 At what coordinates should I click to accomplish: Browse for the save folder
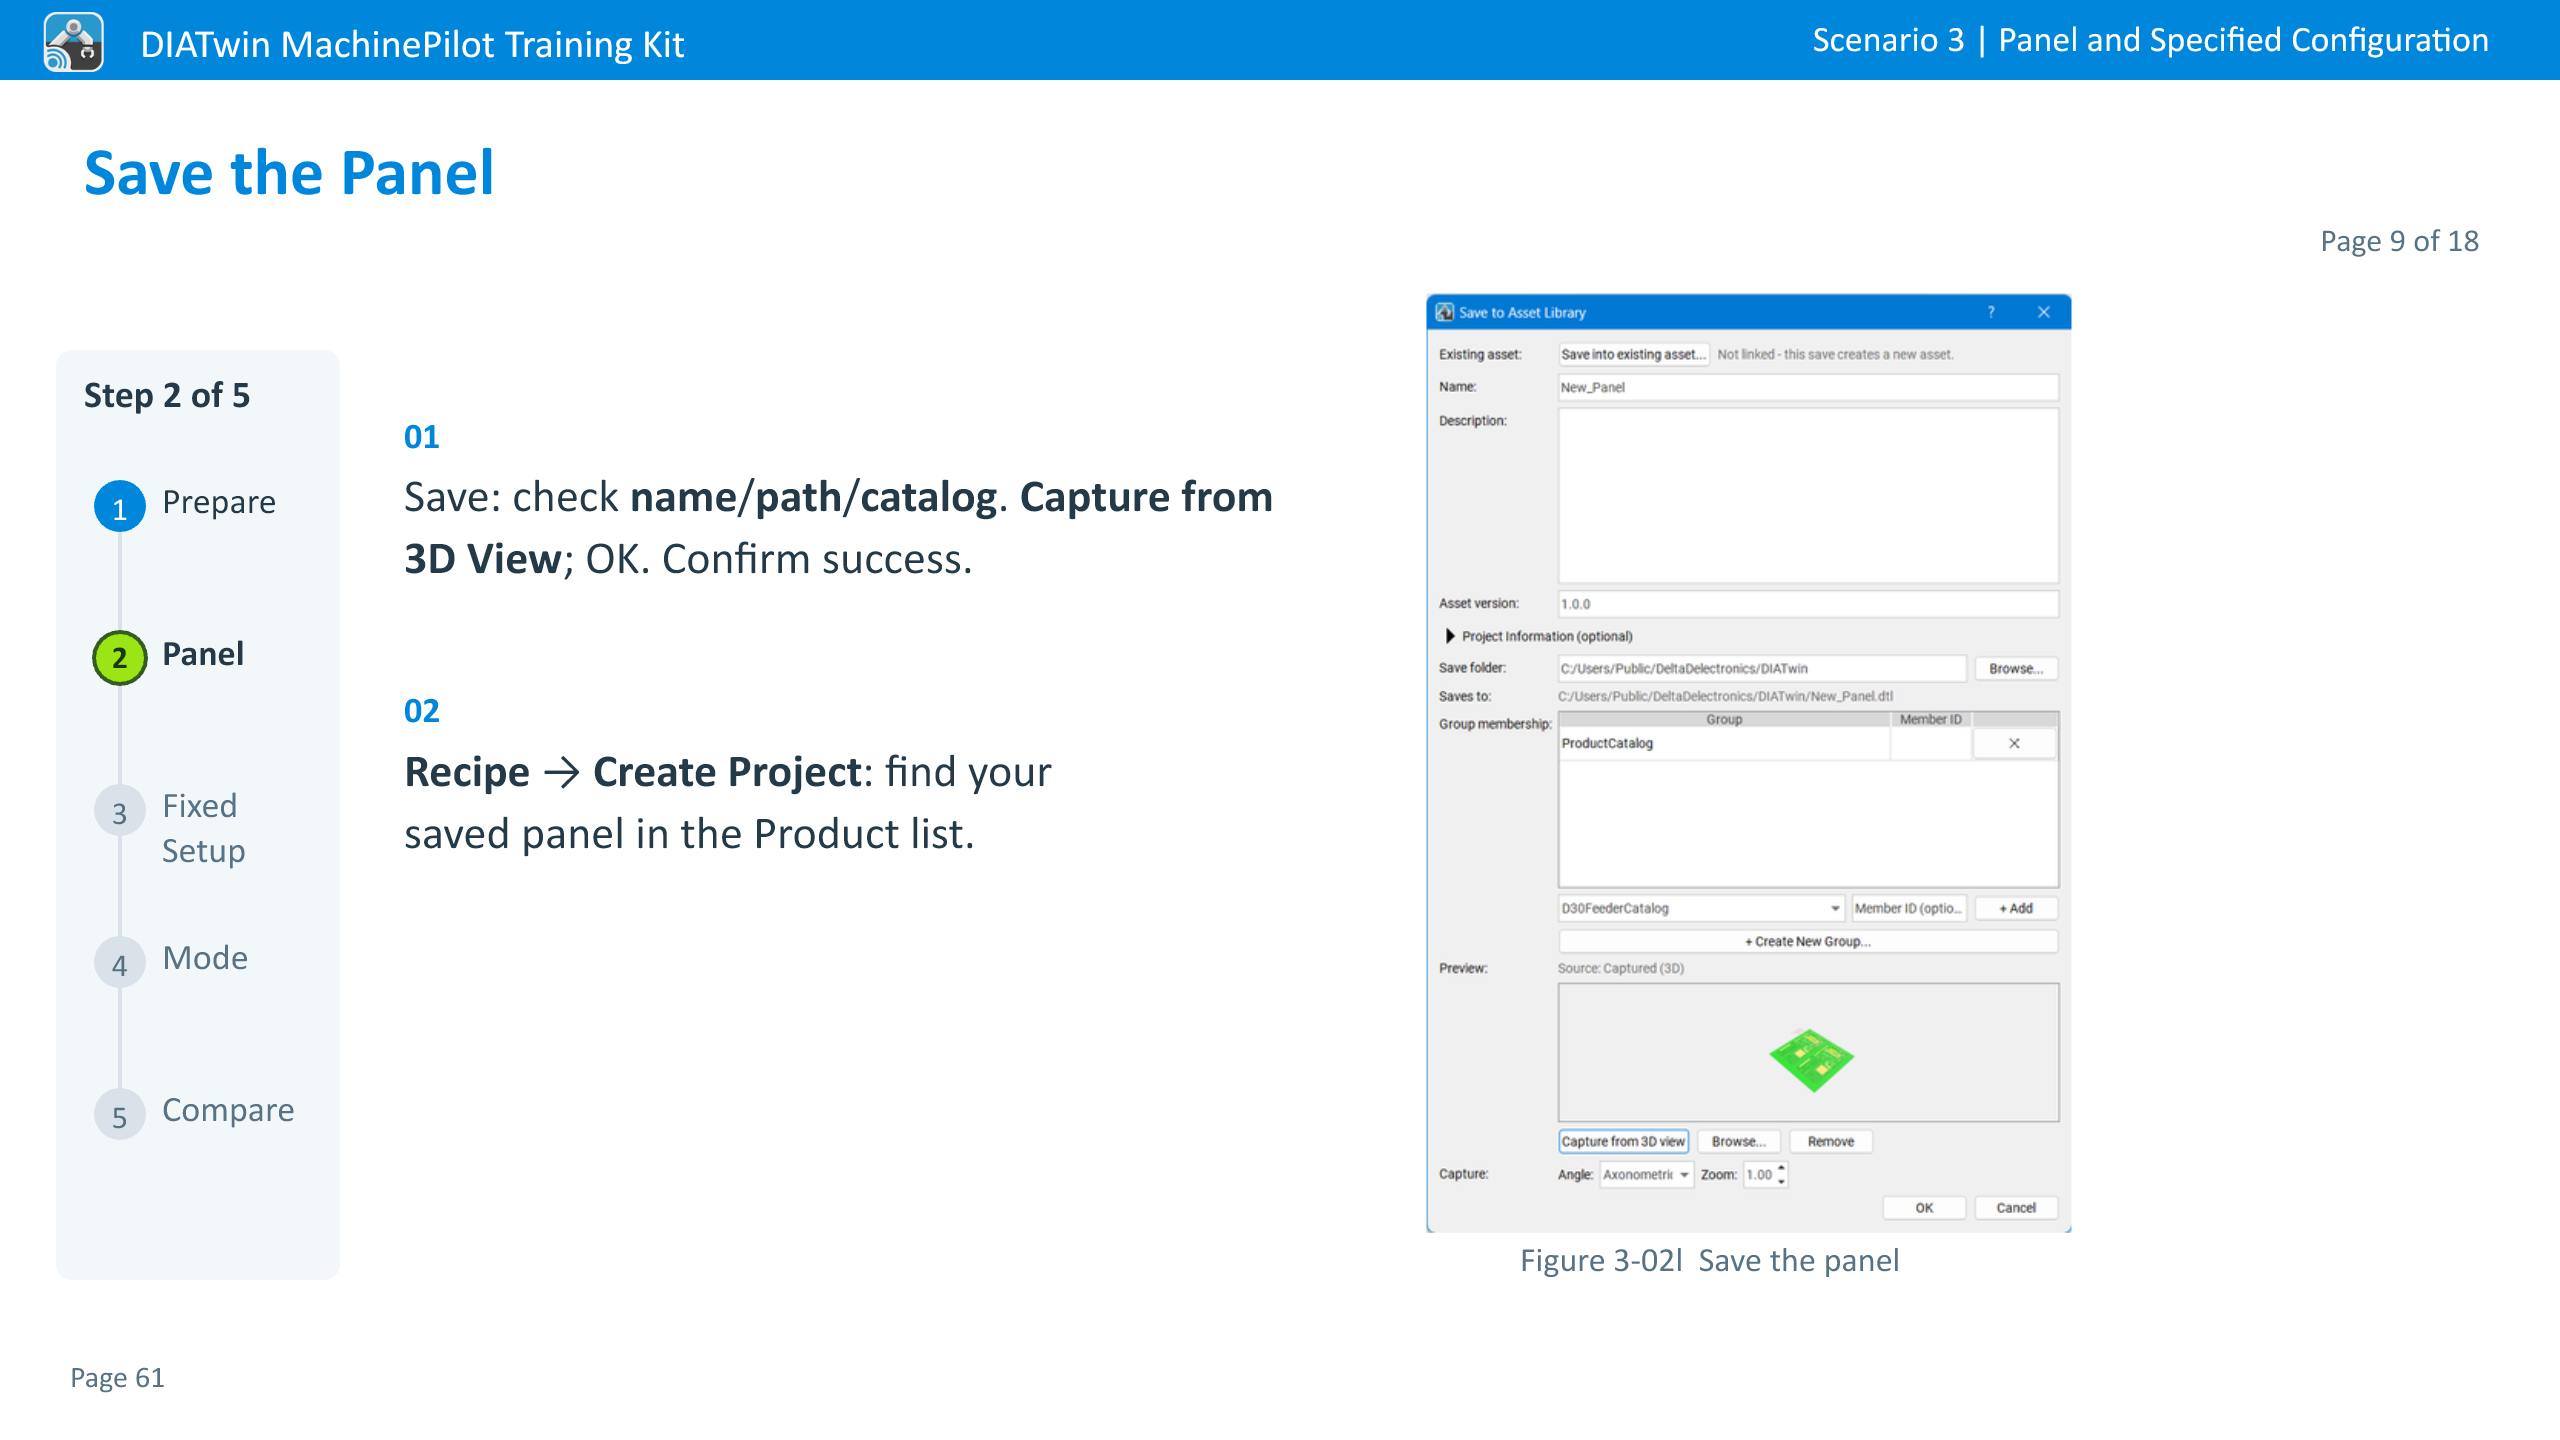tap(2016, 668)
